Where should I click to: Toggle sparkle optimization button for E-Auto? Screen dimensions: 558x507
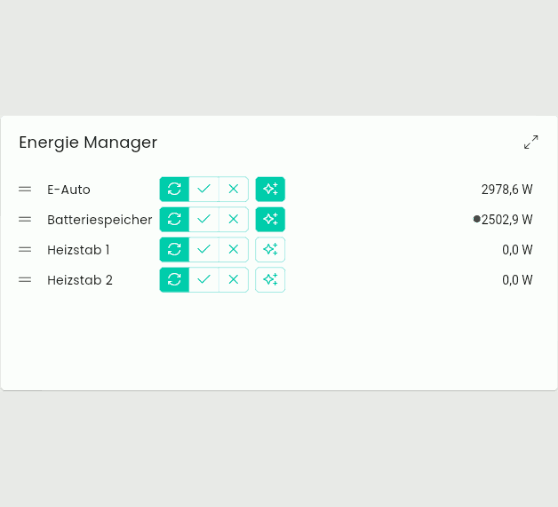point(270,189)
